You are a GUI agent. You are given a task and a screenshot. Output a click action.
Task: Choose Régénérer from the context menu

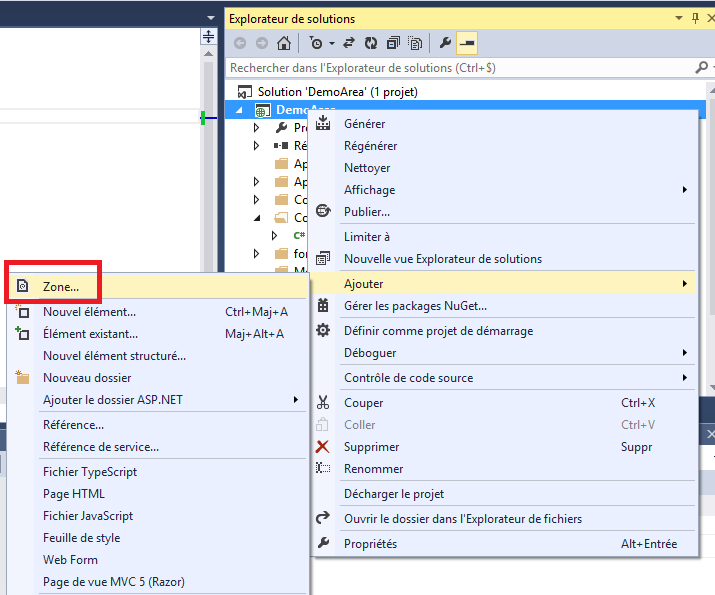(504, 146)
